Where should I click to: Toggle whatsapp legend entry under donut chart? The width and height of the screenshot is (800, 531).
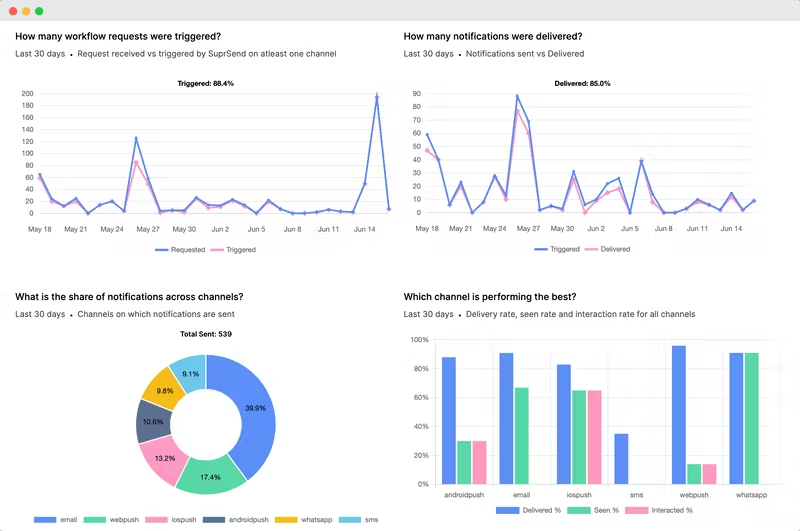(x=304, y=520)
